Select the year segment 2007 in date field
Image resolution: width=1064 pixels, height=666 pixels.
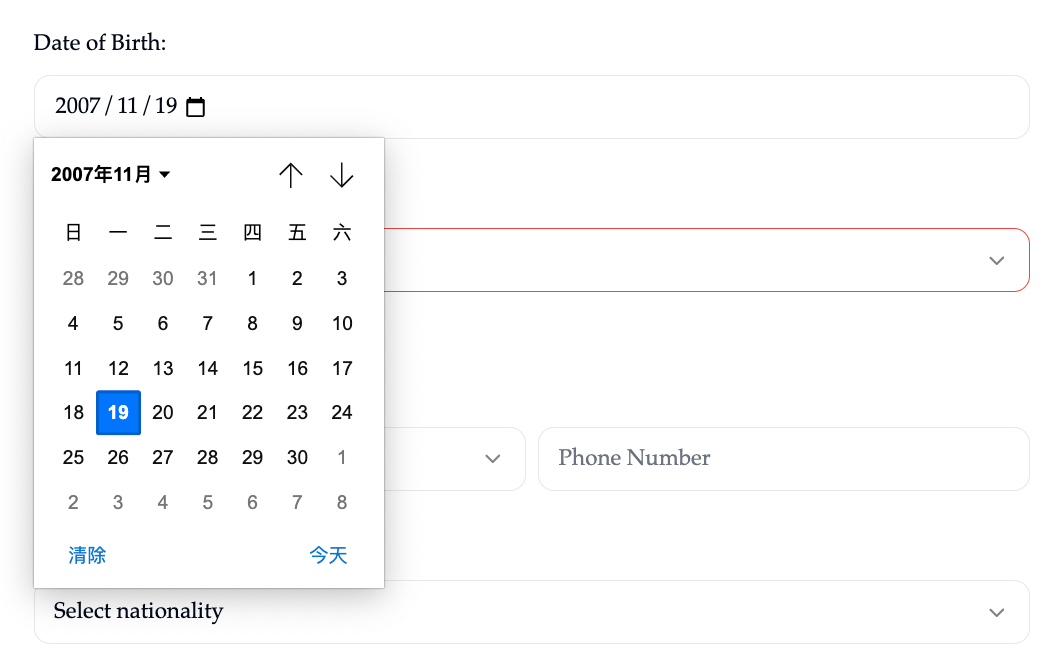point(77,106)
